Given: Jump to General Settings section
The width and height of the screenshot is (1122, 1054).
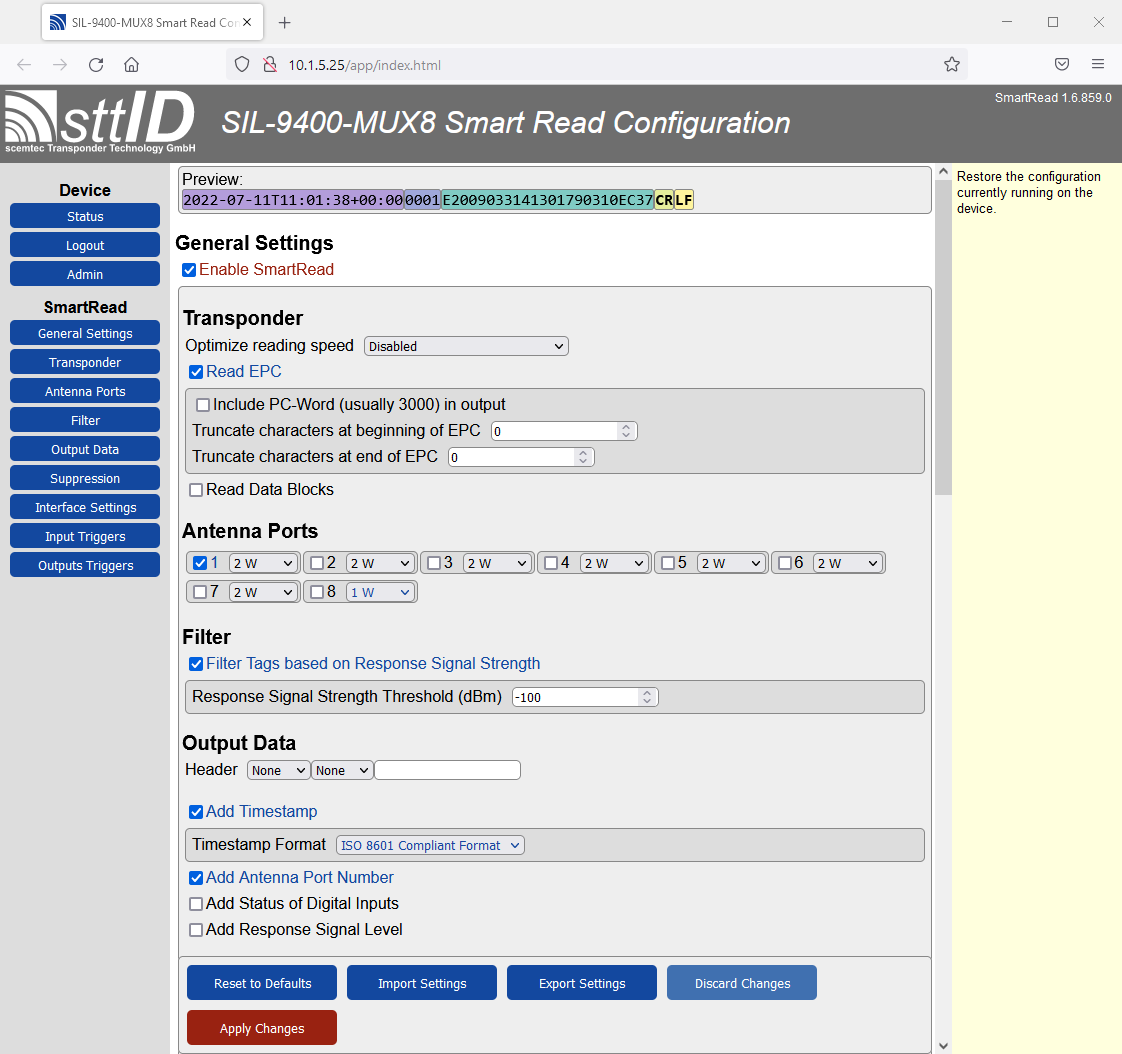Looking at the screenshot, I should 85,333.
